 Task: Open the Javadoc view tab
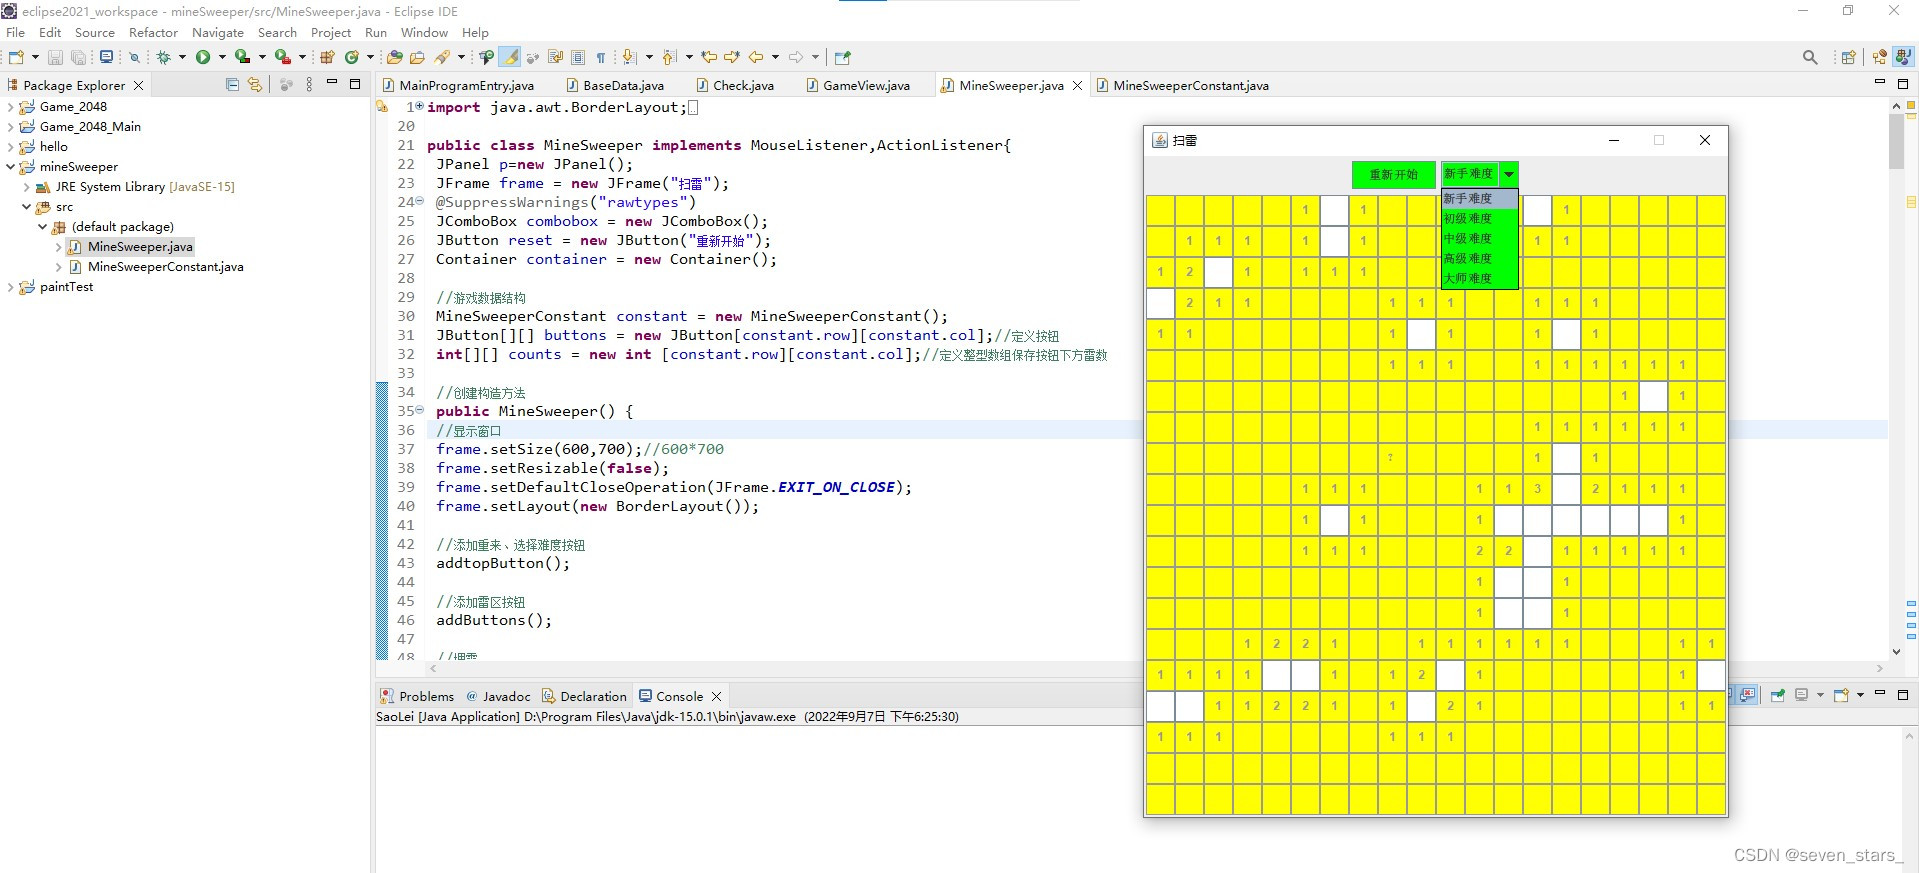click(x=498, y=696)
